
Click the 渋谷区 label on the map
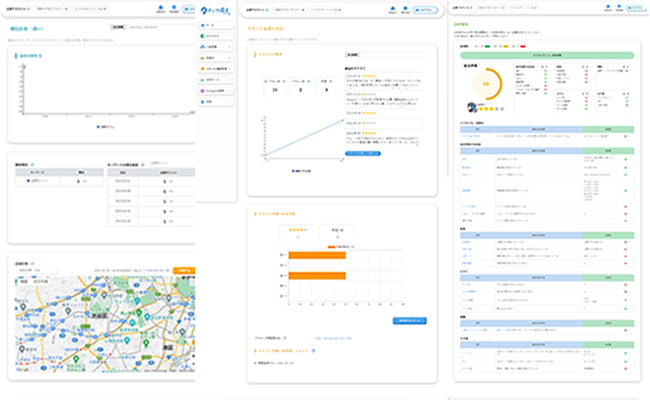[x=99, y=316]
